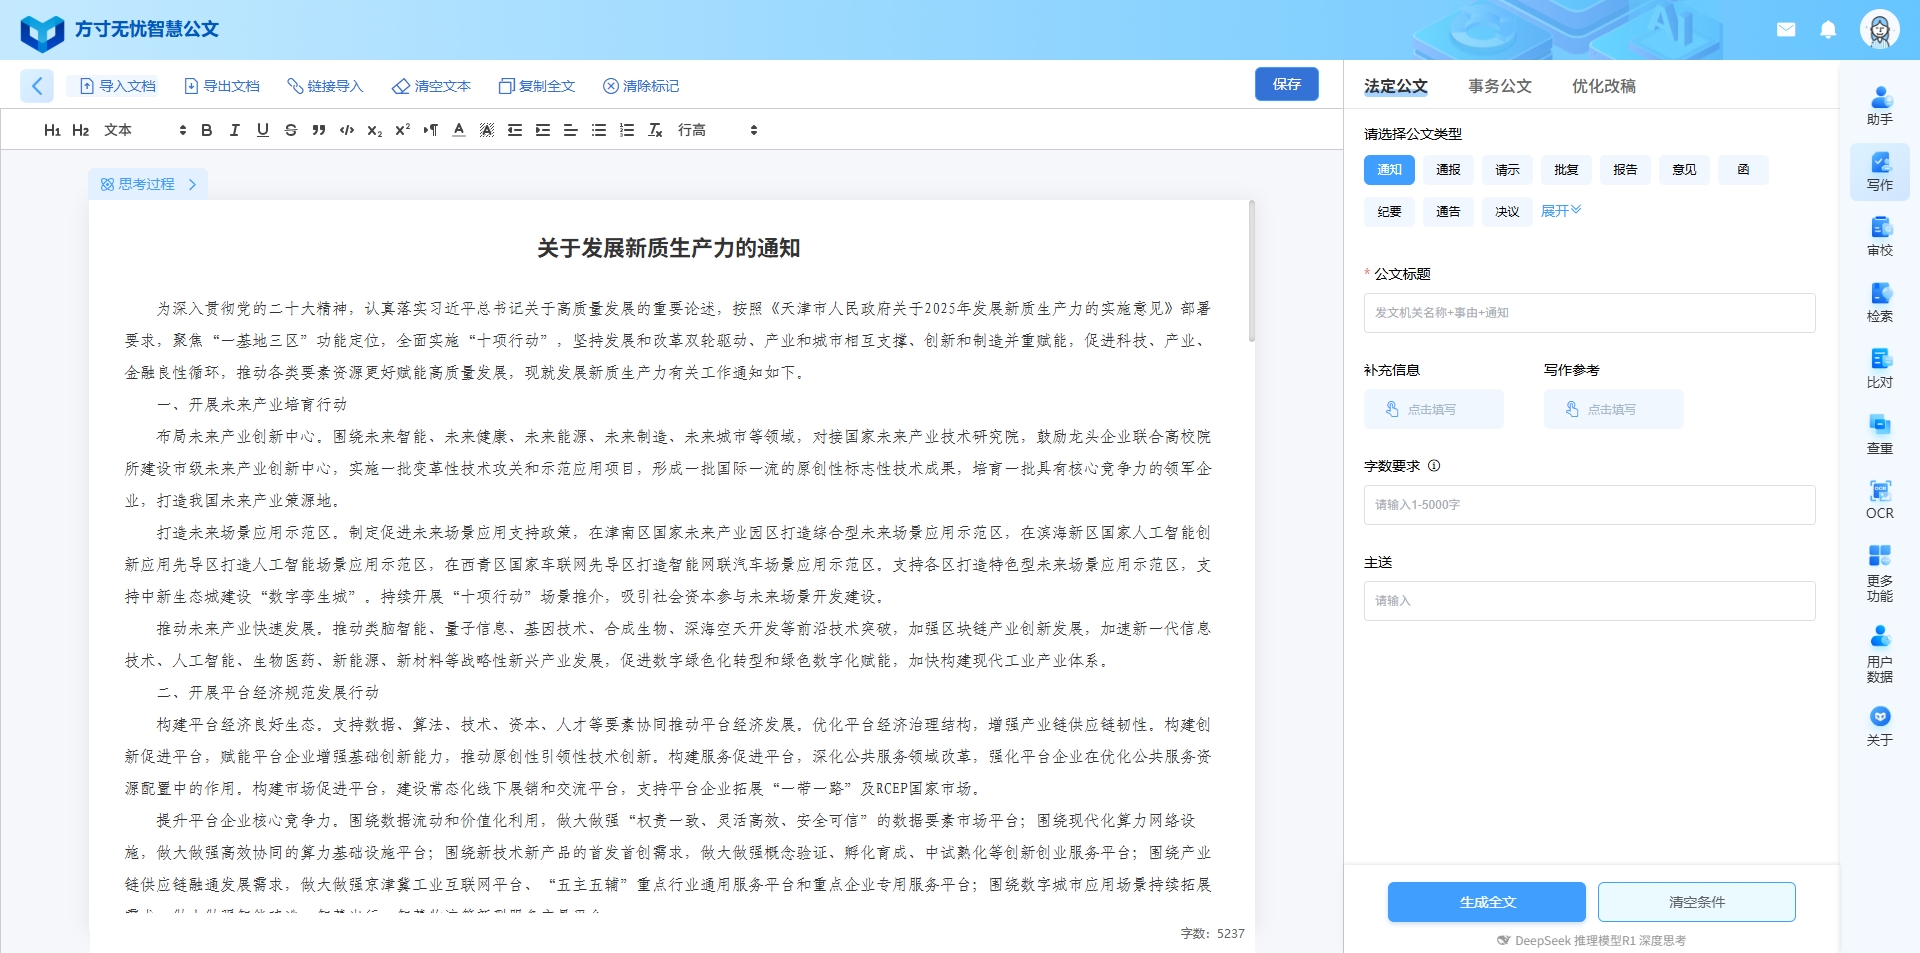Expand the 思考过程 thinking process section
1920x953 pixels.
tap(148, 184)
